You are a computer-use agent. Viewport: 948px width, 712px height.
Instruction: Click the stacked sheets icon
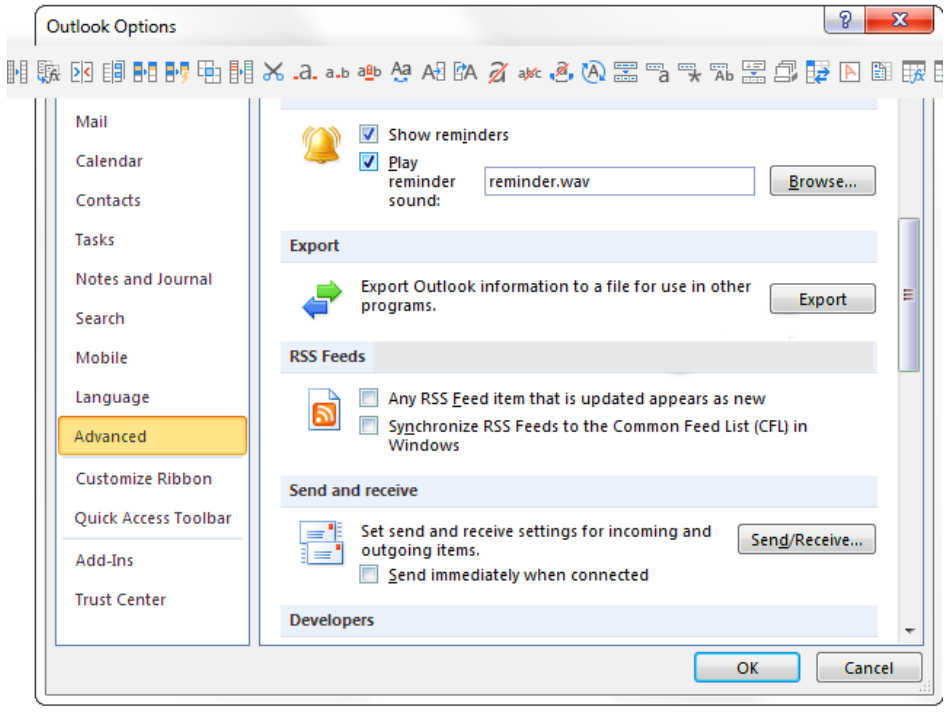coord(785,72)
